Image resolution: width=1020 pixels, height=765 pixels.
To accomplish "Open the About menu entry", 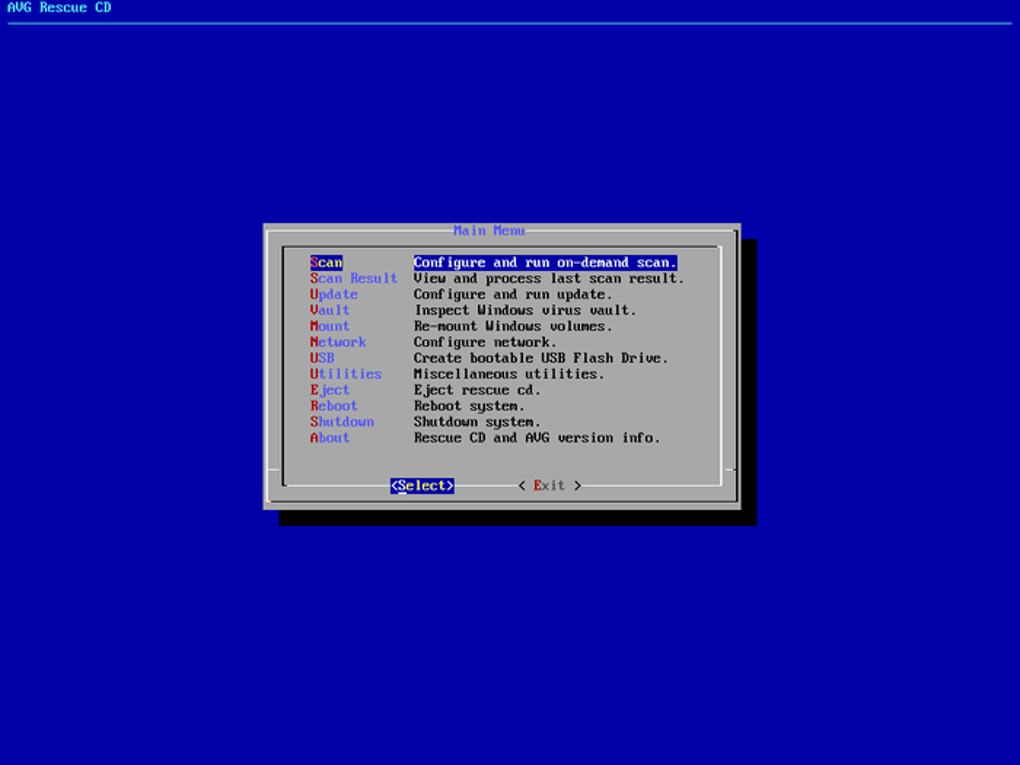I will [x=330, y=438].
